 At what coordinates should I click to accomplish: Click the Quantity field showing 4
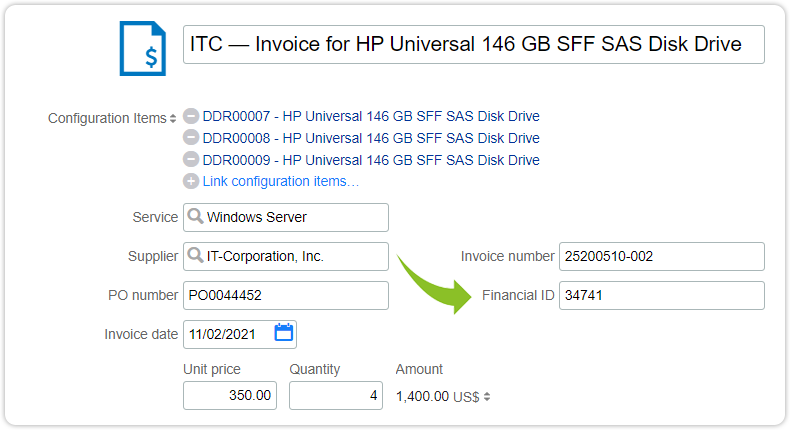click(x=336, y=395)
